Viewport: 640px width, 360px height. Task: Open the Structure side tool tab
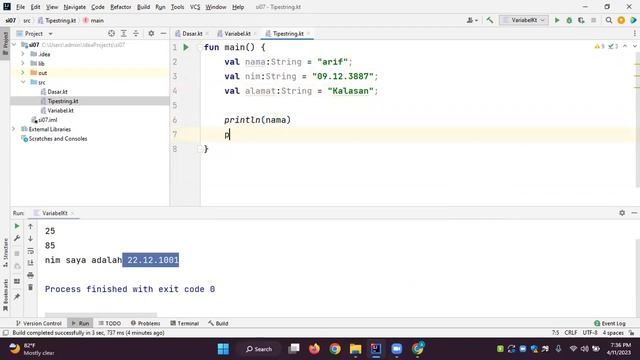5,253
